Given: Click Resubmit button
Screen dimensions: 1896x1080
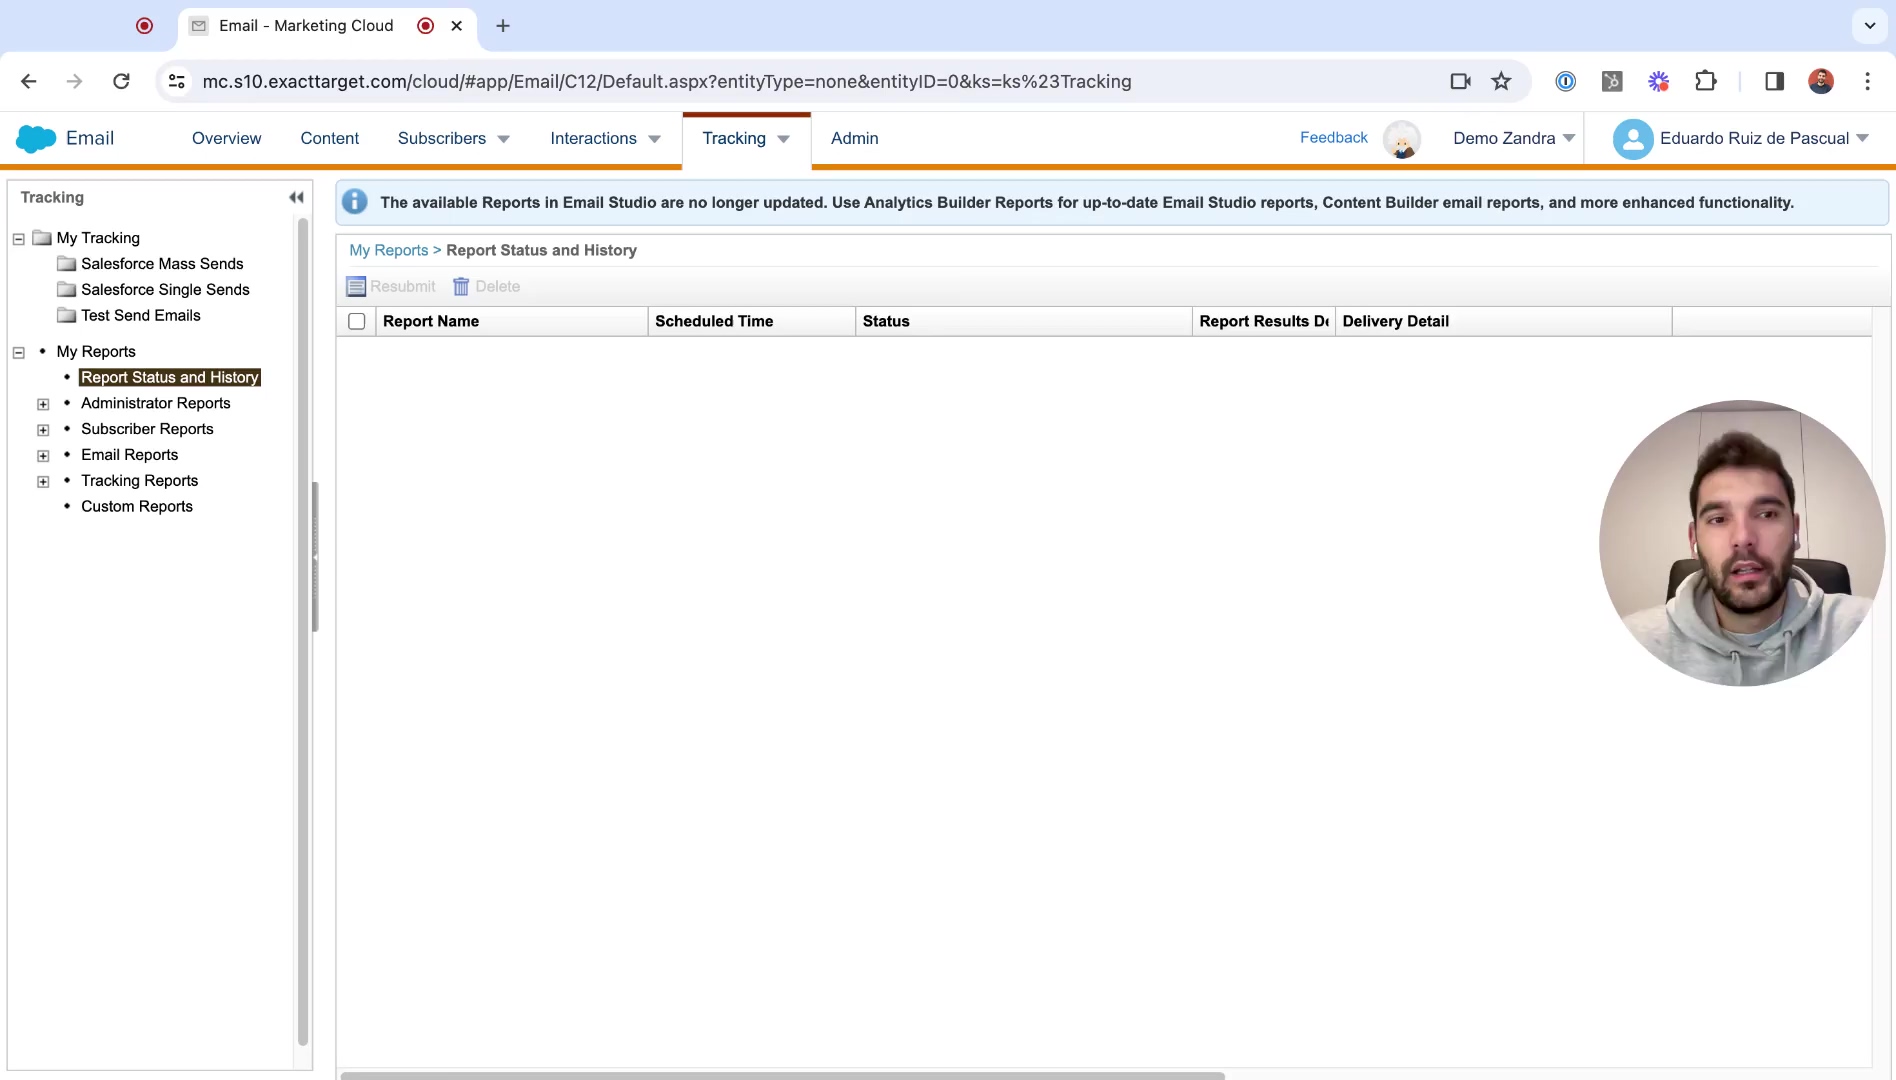Looking at the screenshot, I should pos(392,287).
